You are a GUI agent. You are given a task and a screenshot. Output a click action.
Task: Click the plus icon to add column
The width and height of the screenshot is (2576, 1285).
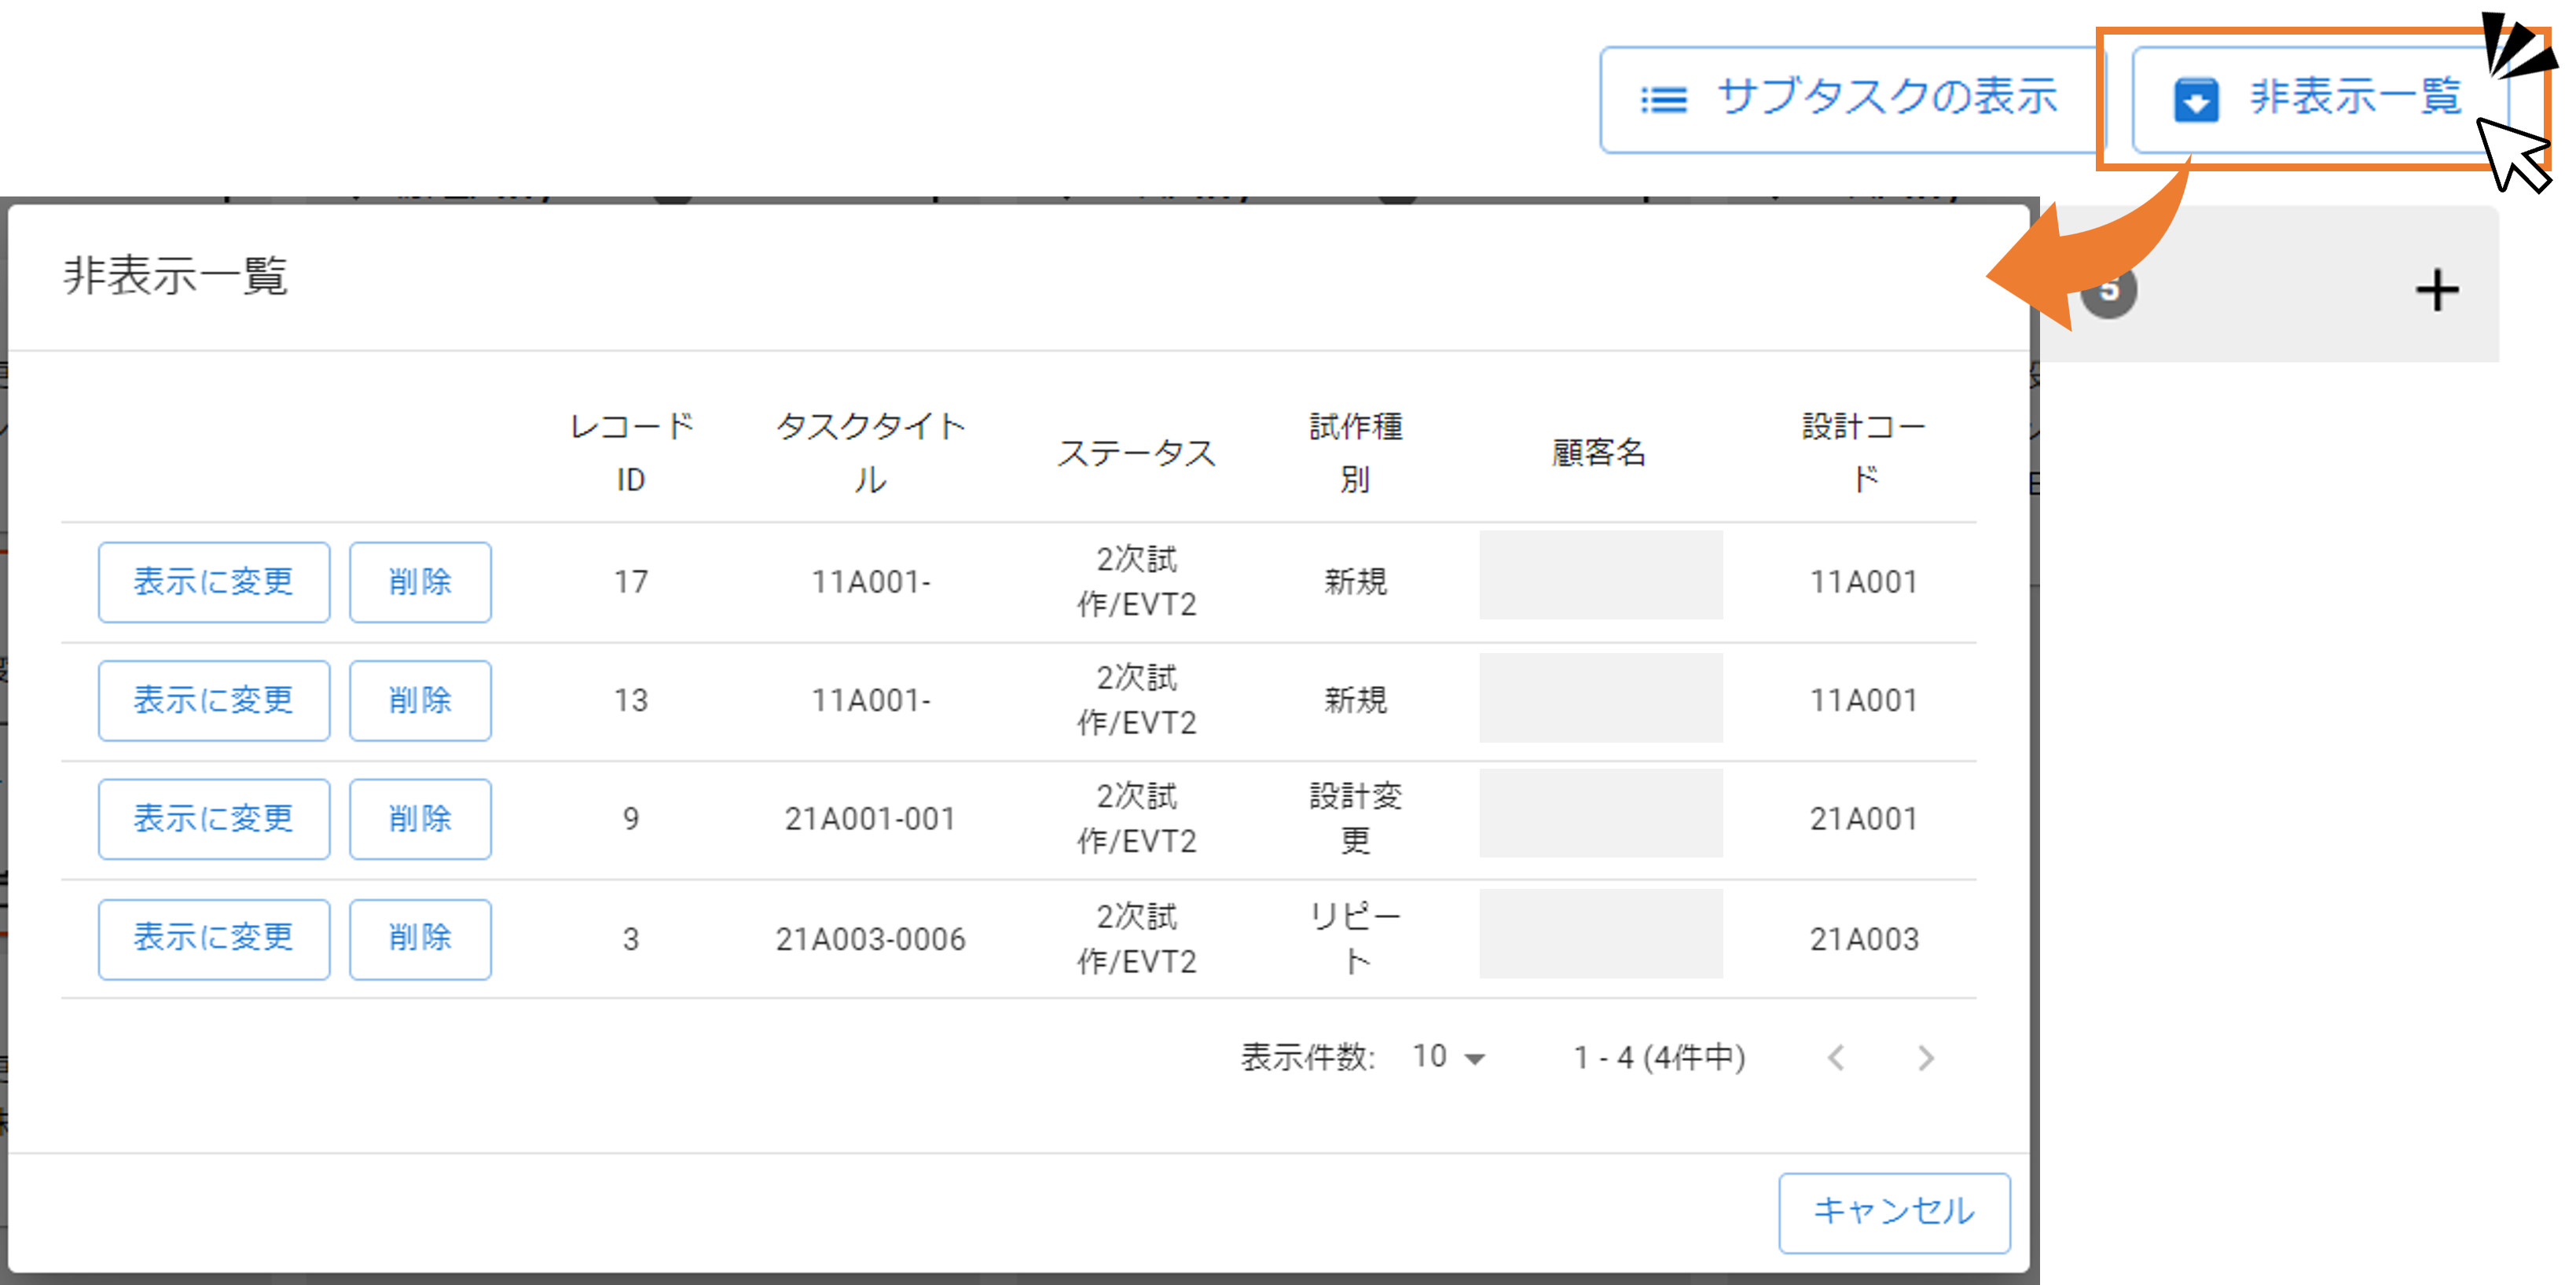(x=2437, y=291)
